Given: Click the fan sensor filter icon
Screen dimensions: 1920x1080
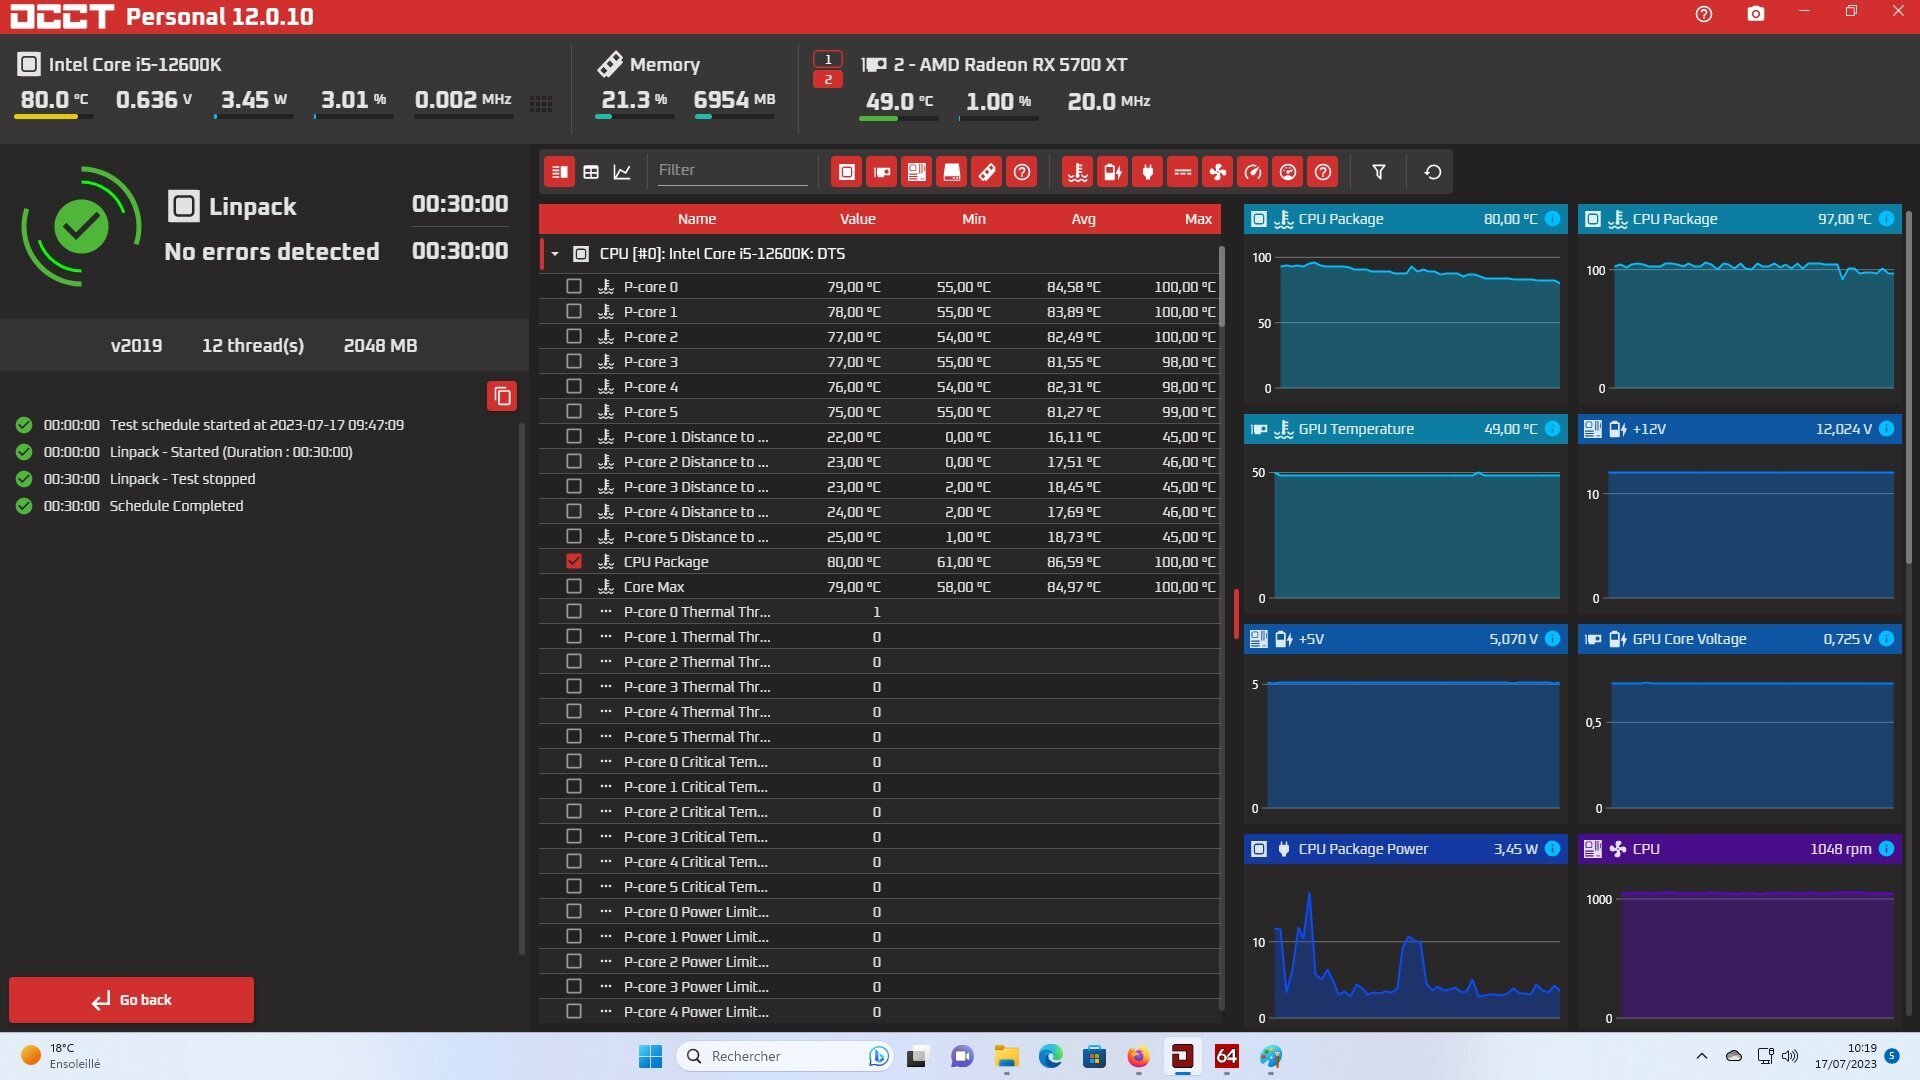Looking at the screenshot, I should coord(1217,172).
